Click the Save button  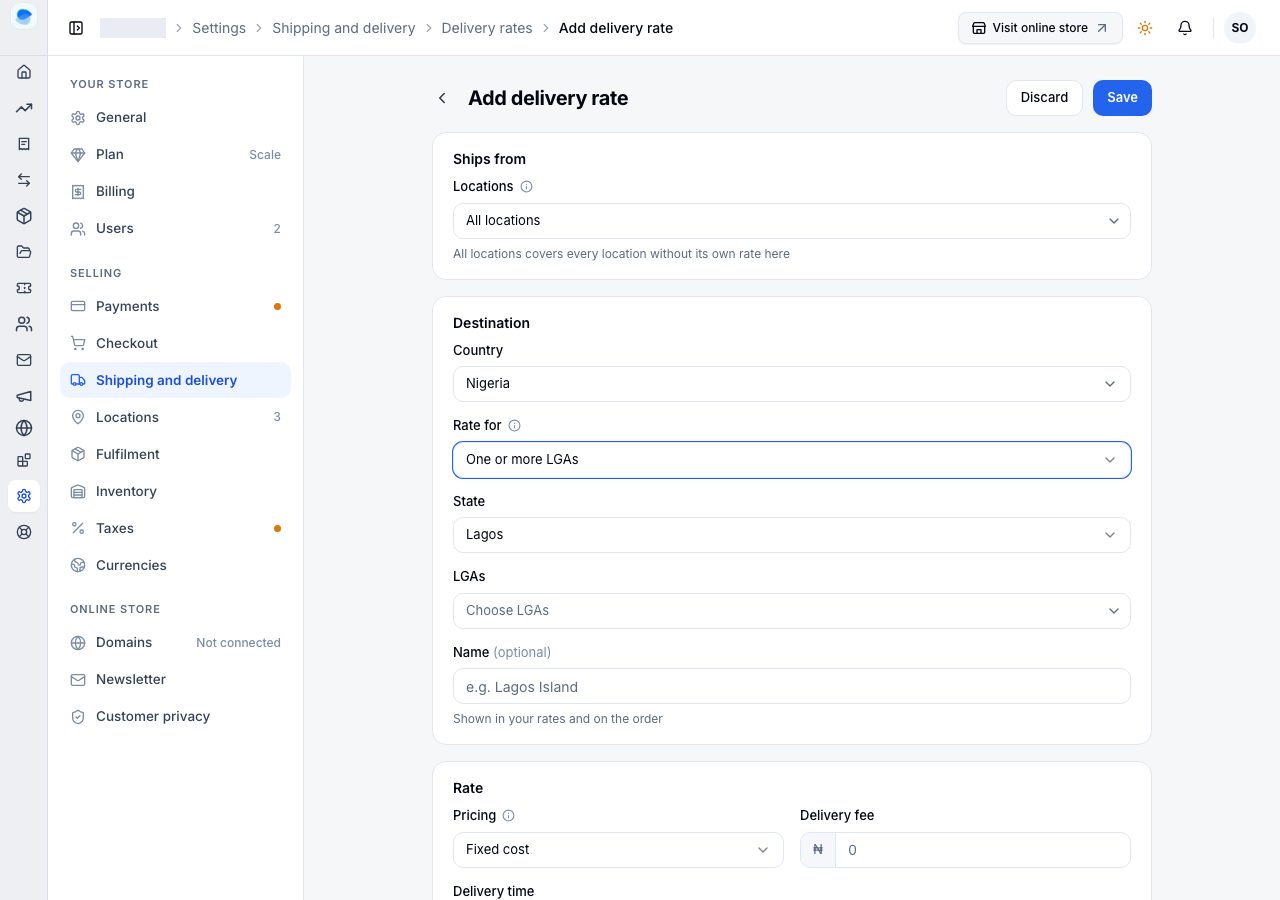[x=1122, y=98]
